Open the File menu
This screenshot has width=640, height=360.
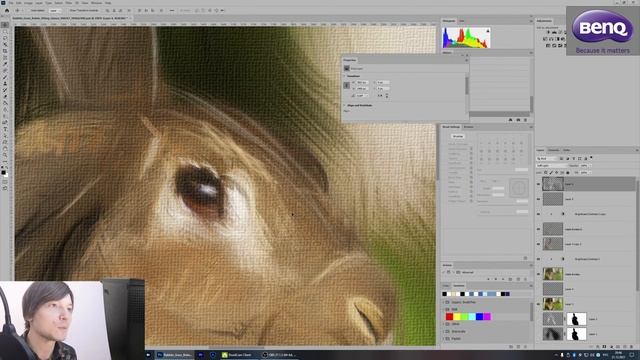click(x=11, y=3)
